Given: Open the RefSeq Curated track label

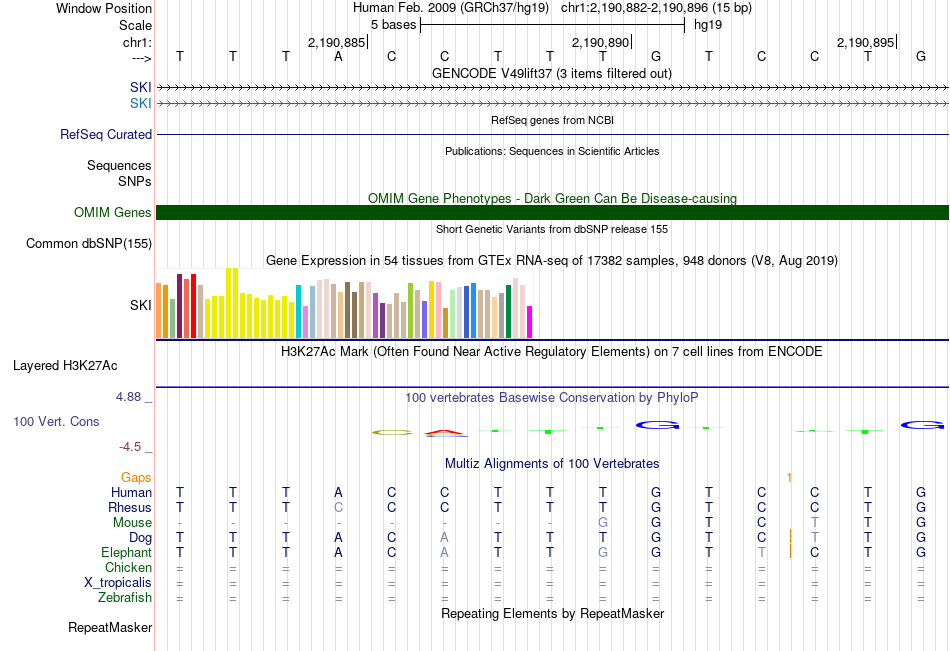Looking at the screenshot, I should 105,135.
